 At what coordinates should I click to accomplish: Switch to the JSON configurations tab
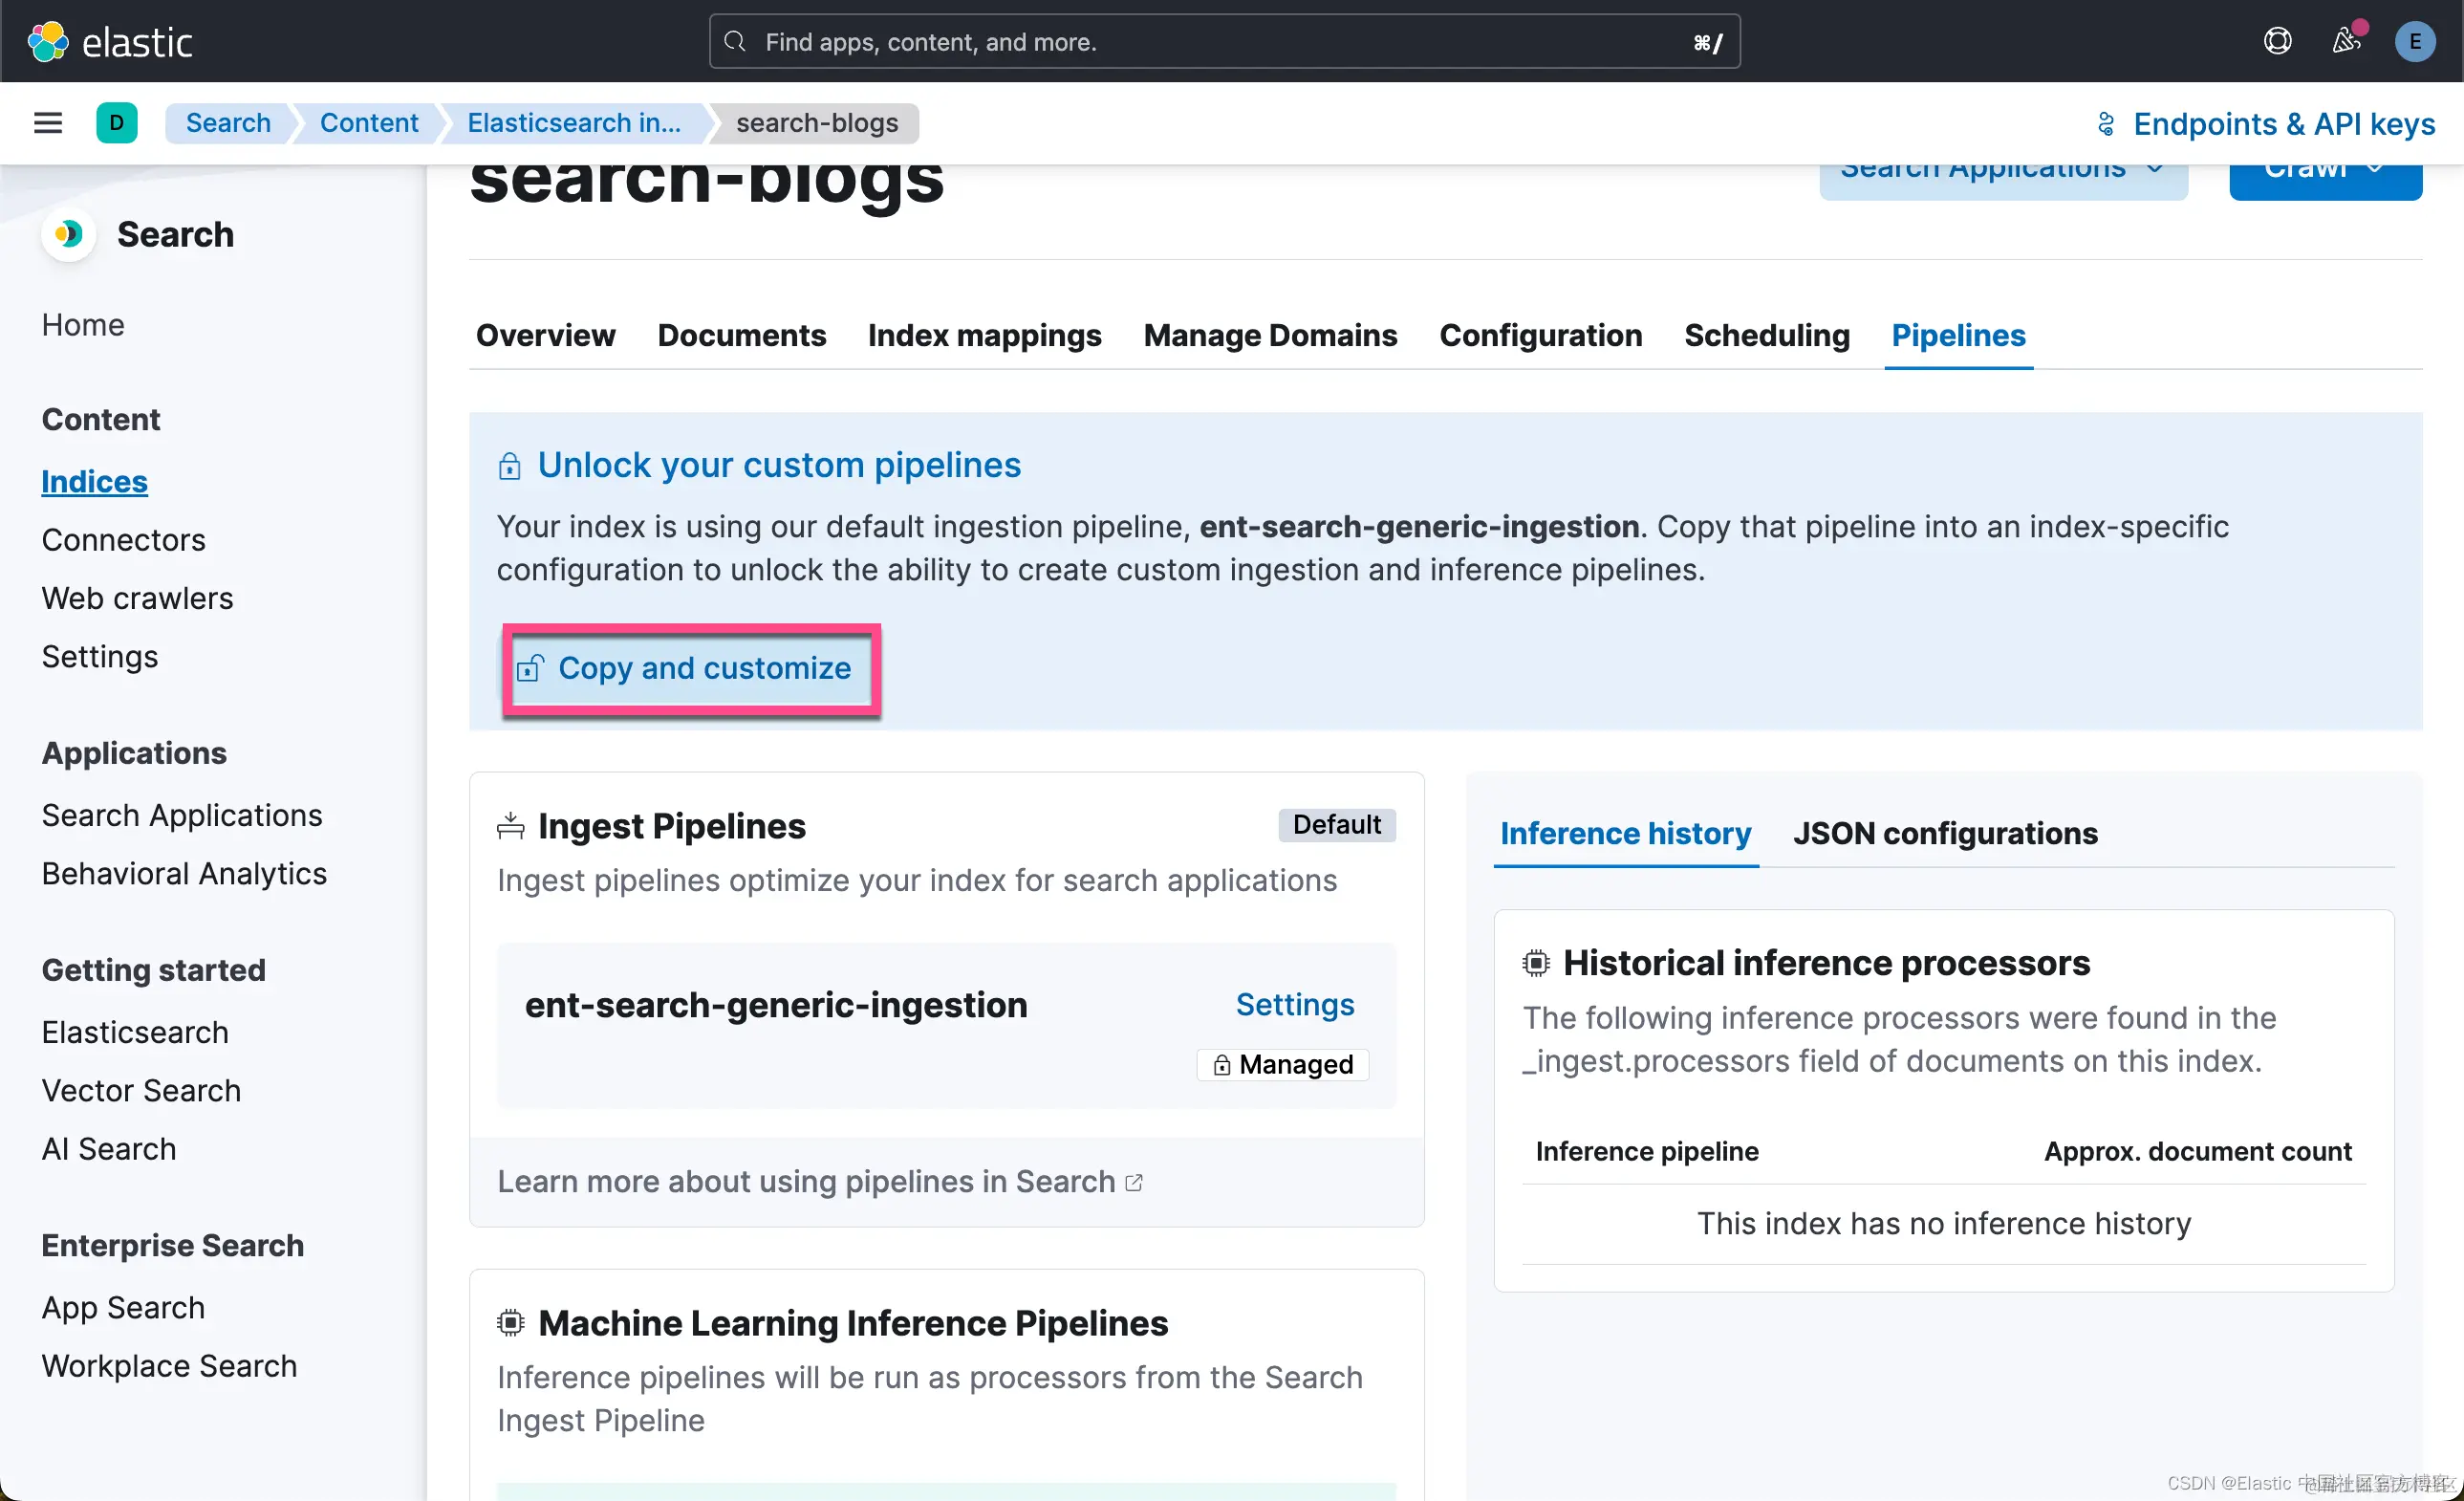click(x=1944, y=833)
